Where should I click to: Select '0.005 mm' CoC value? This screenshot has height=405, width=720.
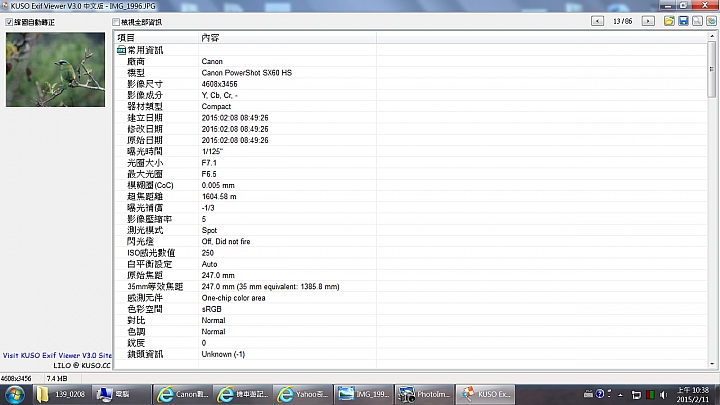pos(218,185)
